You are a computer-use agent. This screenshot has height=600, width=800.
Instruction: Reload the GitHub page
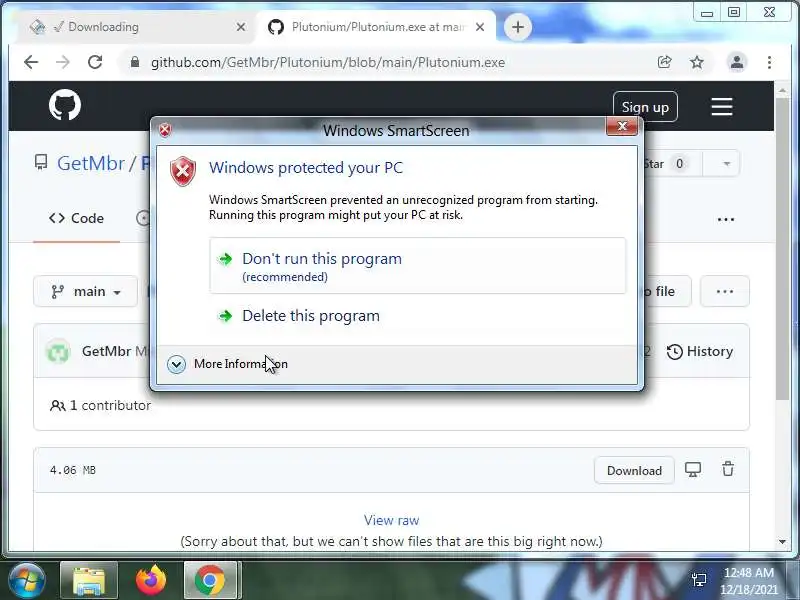click(95, 62)
